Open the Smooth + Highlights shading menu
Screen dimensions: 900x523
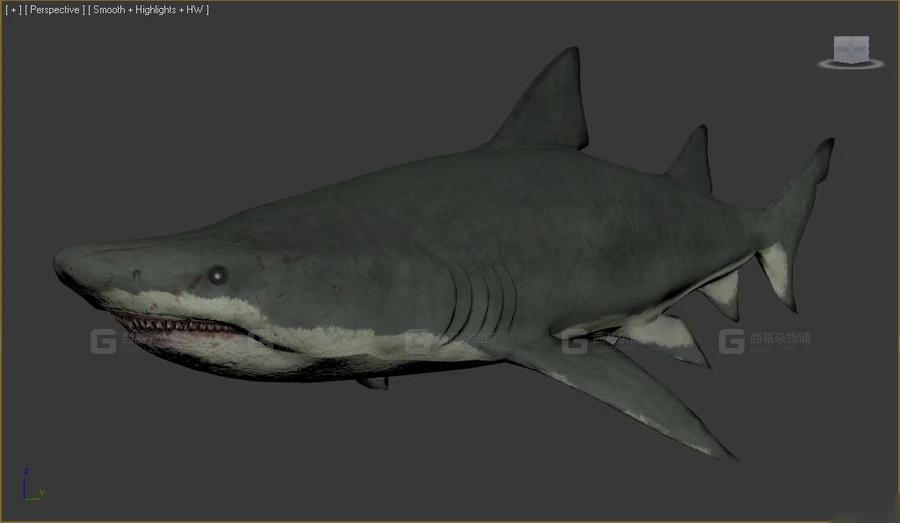point(148,10)
